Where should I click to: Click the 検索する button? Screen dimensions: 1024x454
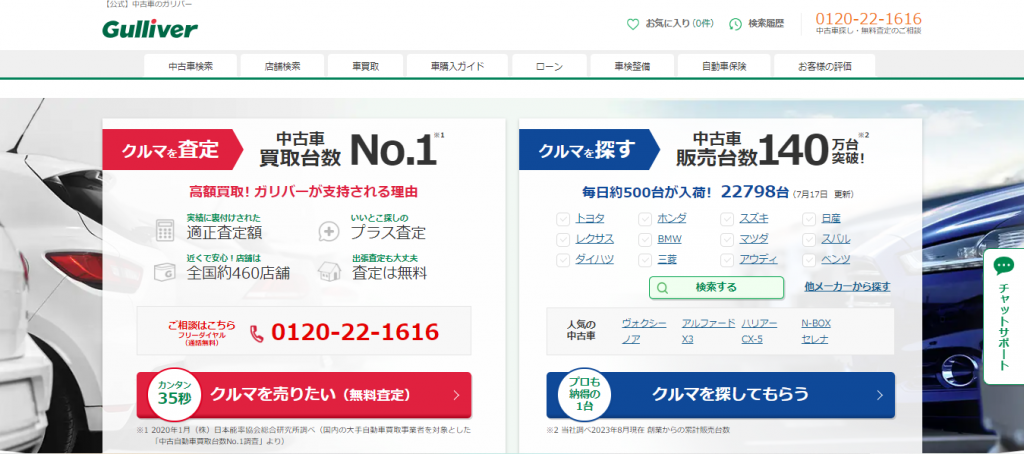coord(716,287)
